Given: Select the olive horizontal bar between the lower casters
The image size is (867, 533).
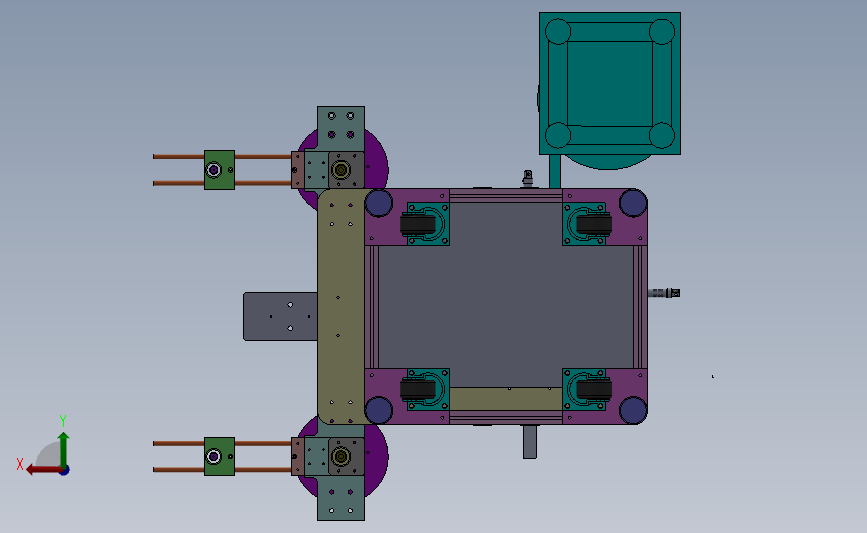Looking at the screenshot, I should 506,399.
